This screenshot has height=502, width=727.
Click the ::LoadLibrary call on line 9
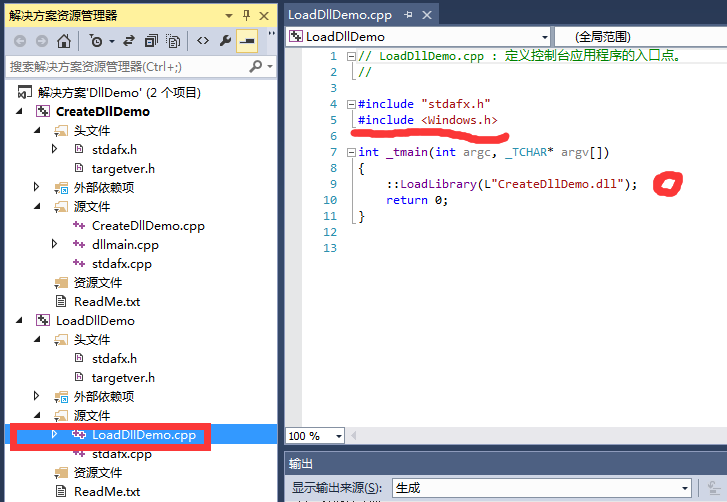coord(511,184)
